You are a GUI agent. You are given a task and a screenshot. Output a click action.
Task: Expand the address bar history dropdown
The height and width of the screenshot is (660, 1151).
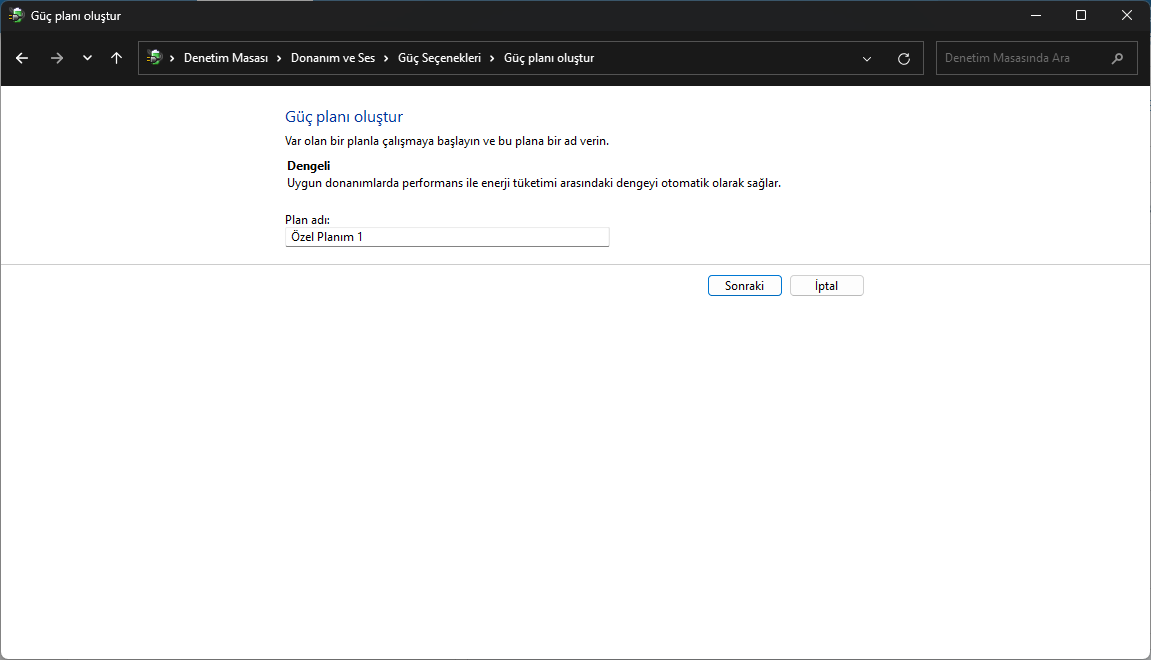(x=867, y=59)
